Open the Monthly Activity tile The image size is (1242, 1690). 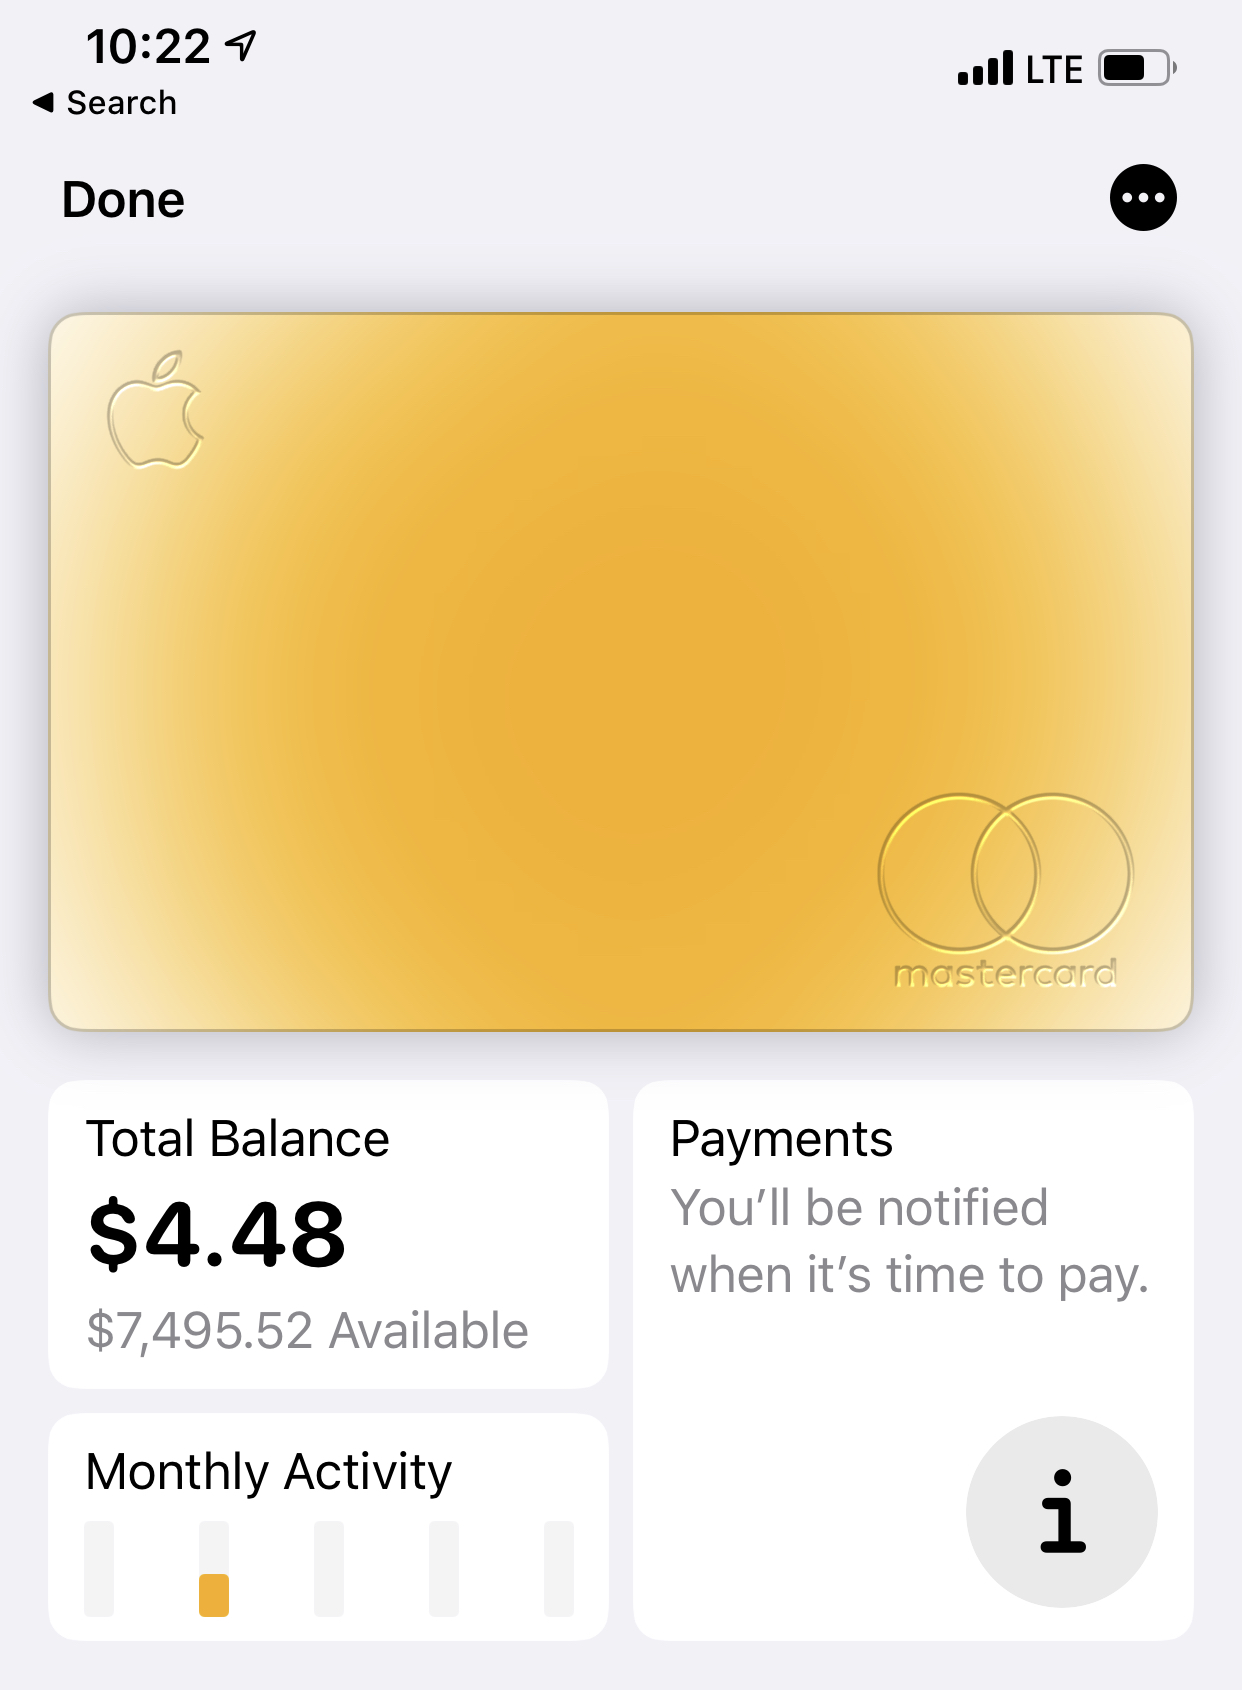point(328,1526)
